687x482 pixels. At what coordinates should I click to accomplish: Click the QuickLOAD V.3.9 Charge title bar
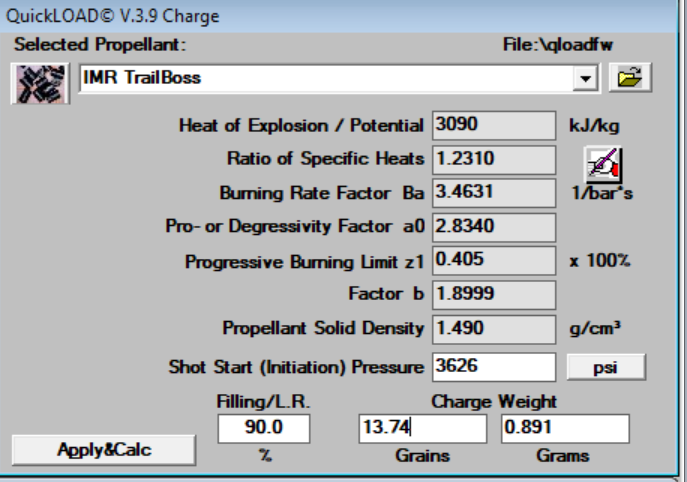point(338,16)
